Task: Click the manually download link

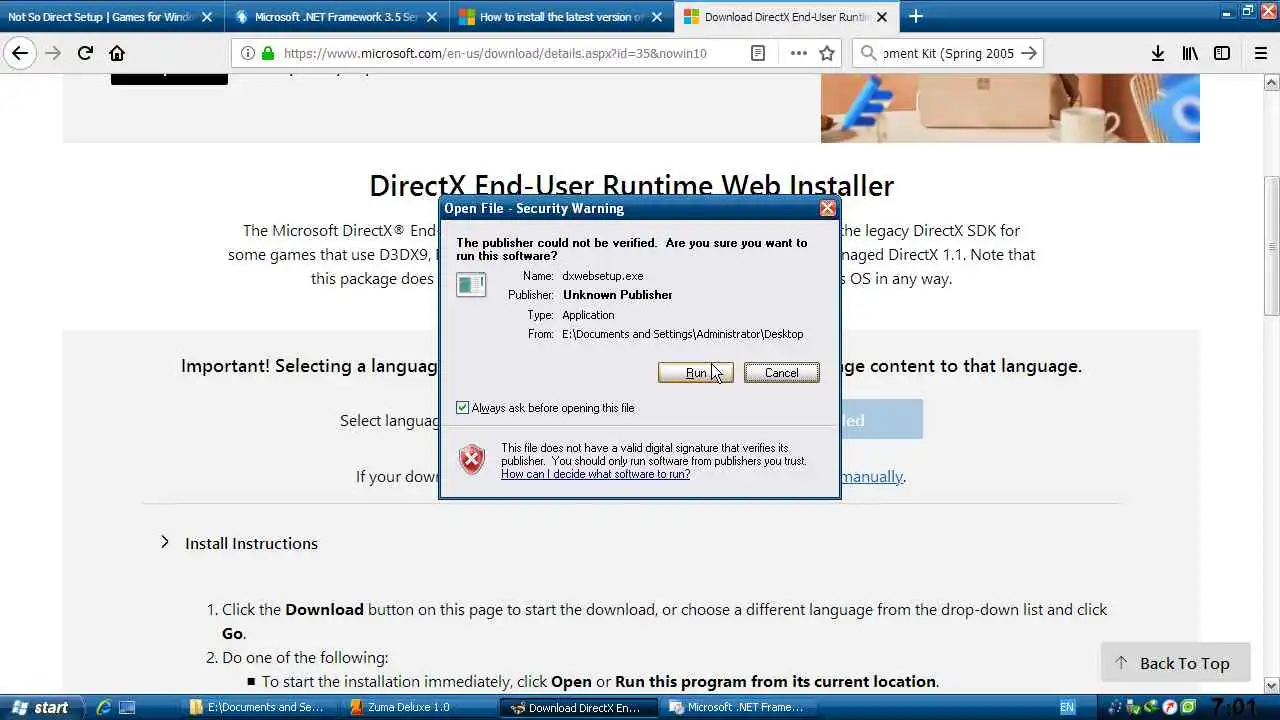Action: 871,477
